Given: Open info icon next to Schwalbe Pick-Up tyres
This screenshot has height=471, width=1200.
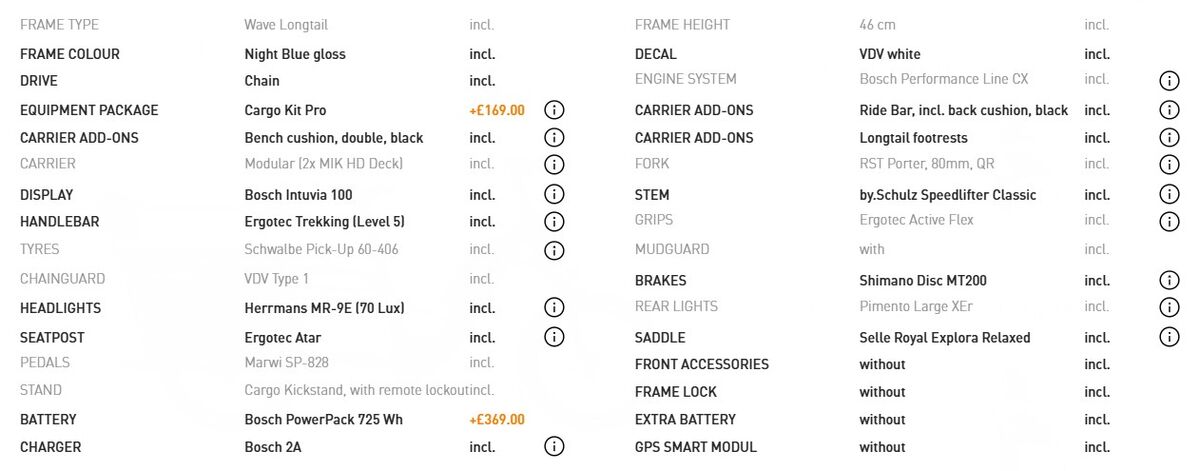Looking at the screenshot, I should tap(554, 250).
